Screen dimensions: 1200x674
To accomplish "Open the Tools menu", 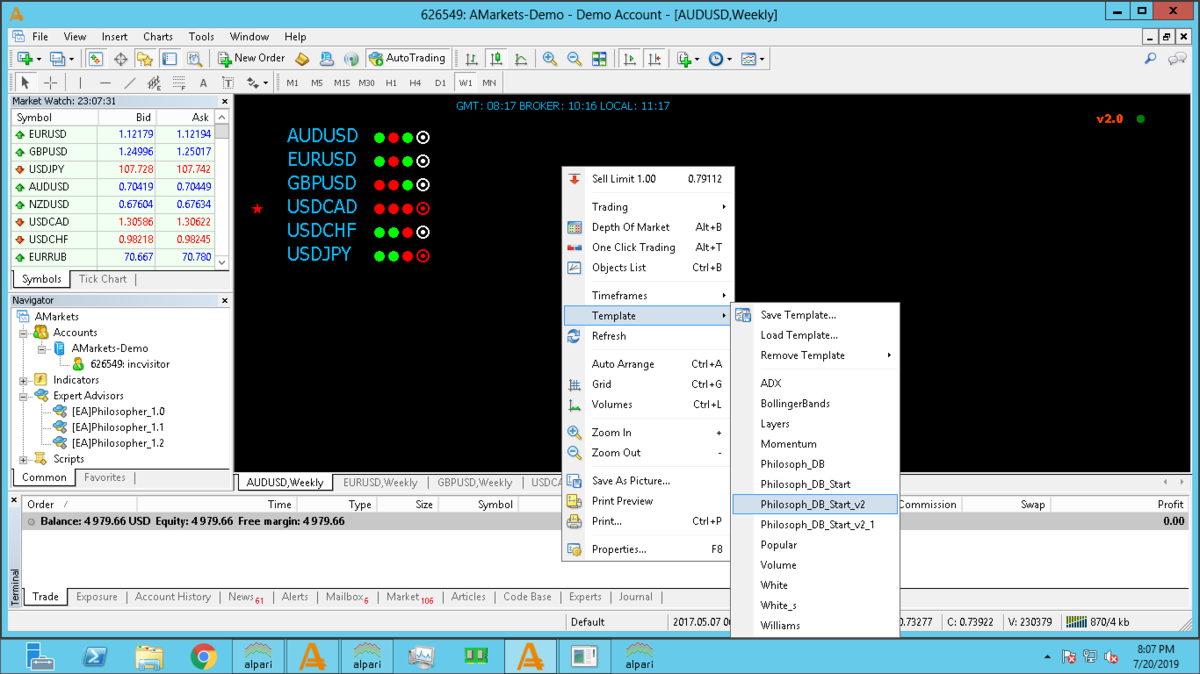I will click(x=202, y=37).
